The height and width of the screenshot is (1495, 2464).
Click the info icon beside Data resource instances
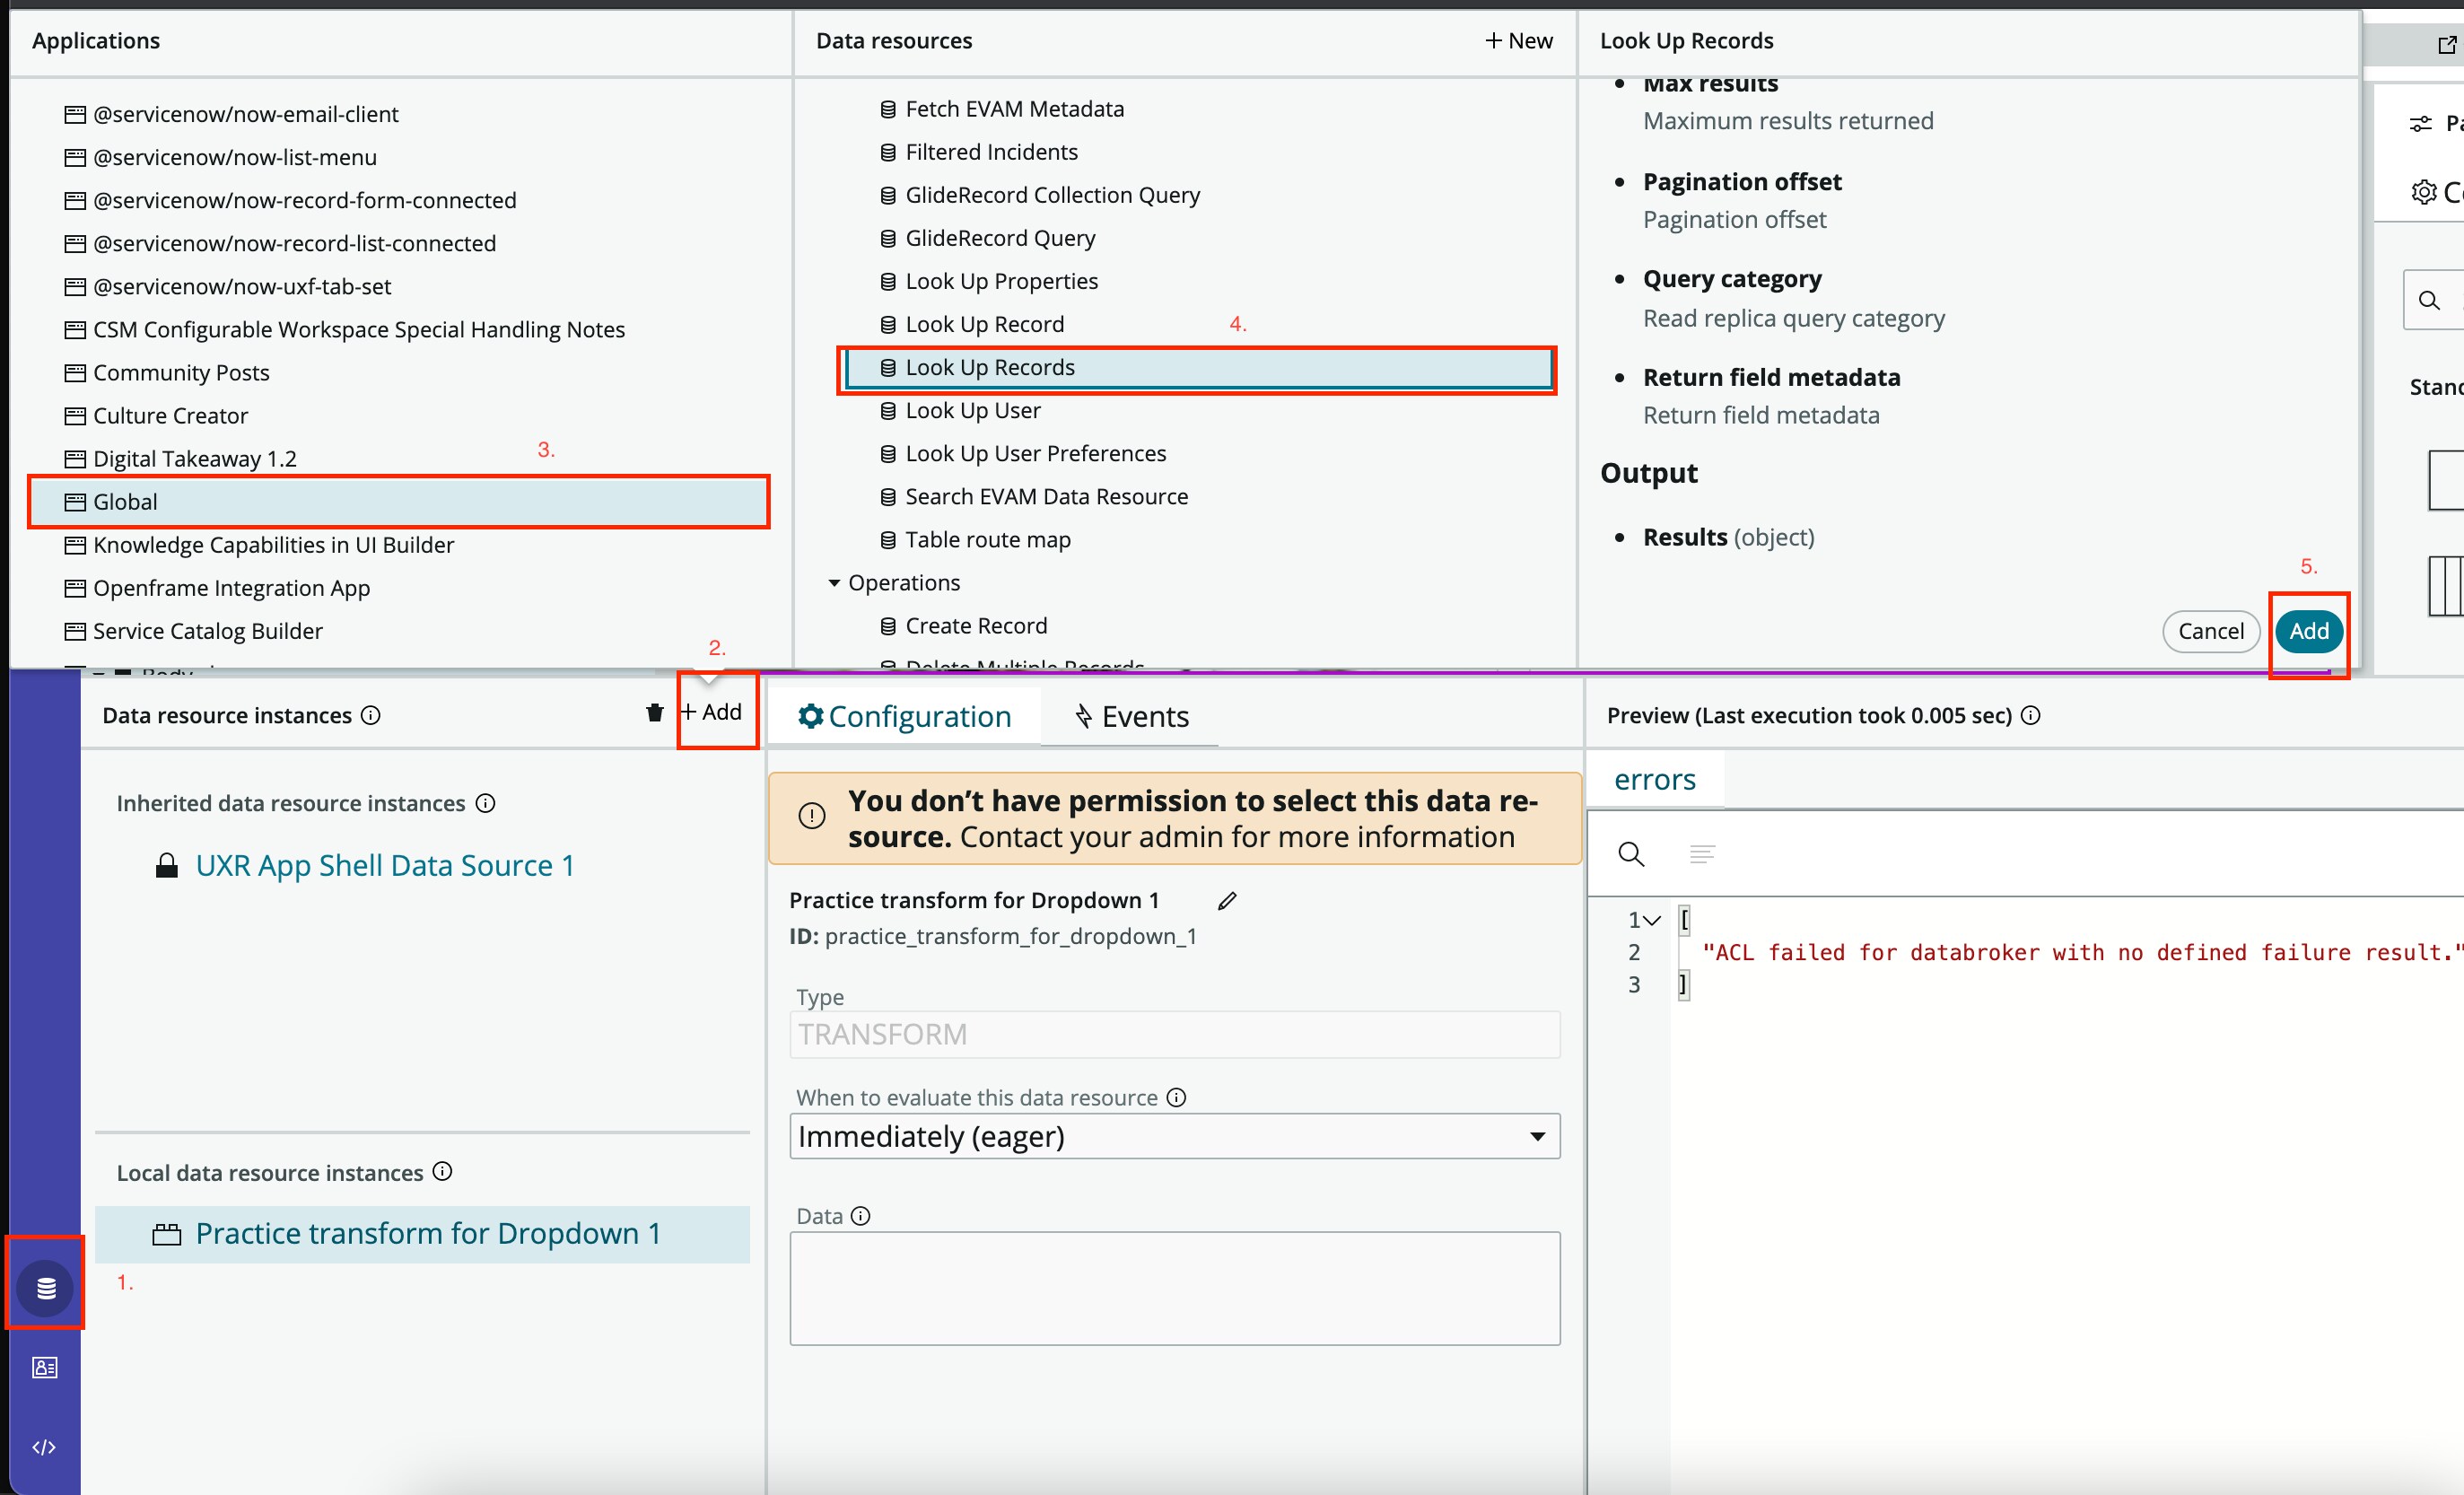371,715
